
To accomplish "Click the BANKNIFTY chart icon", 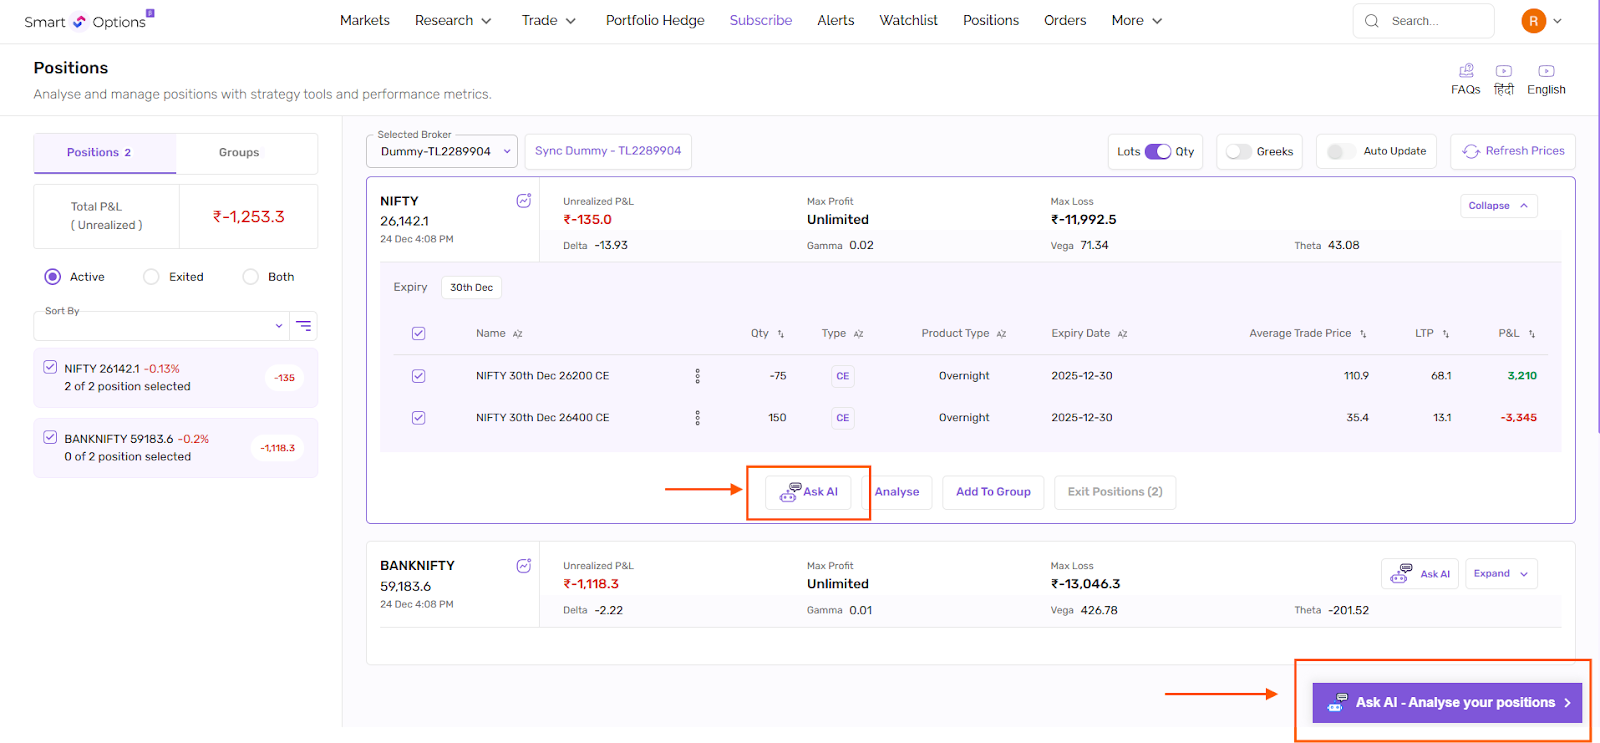I will click(x=523, y=566).
